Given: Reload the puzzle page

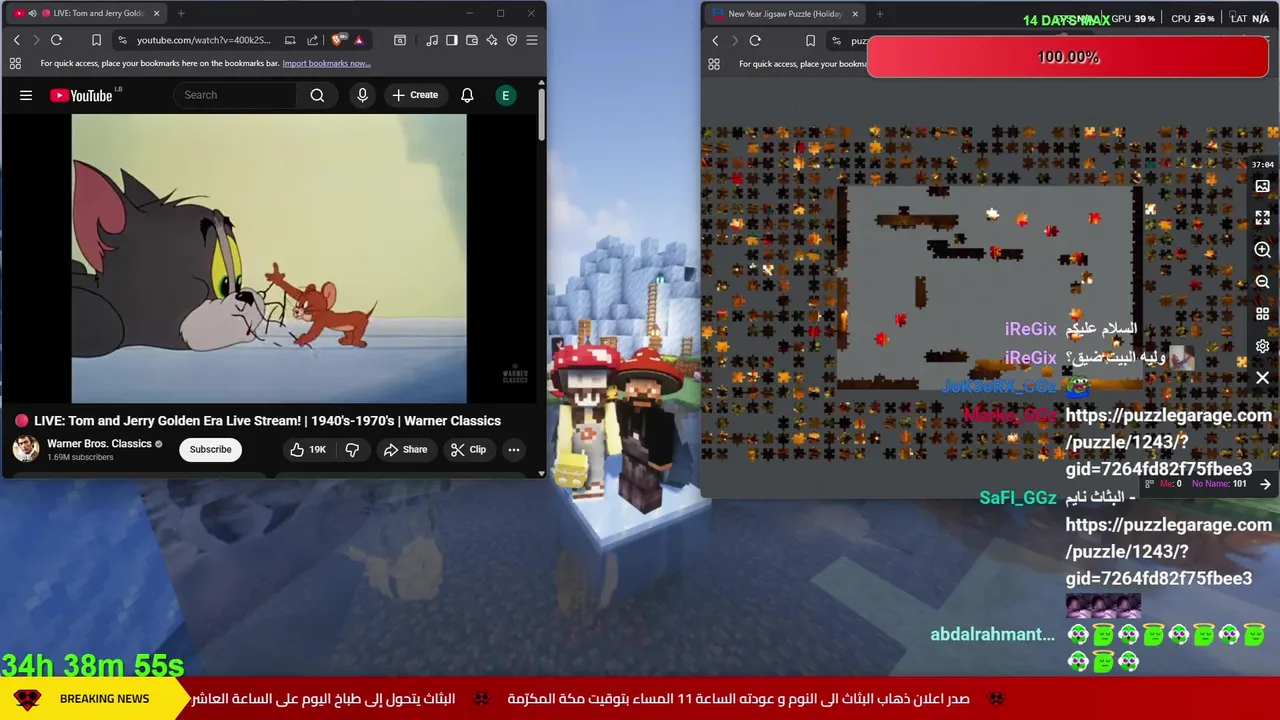Looking at the screenshot, I should 755,40.
